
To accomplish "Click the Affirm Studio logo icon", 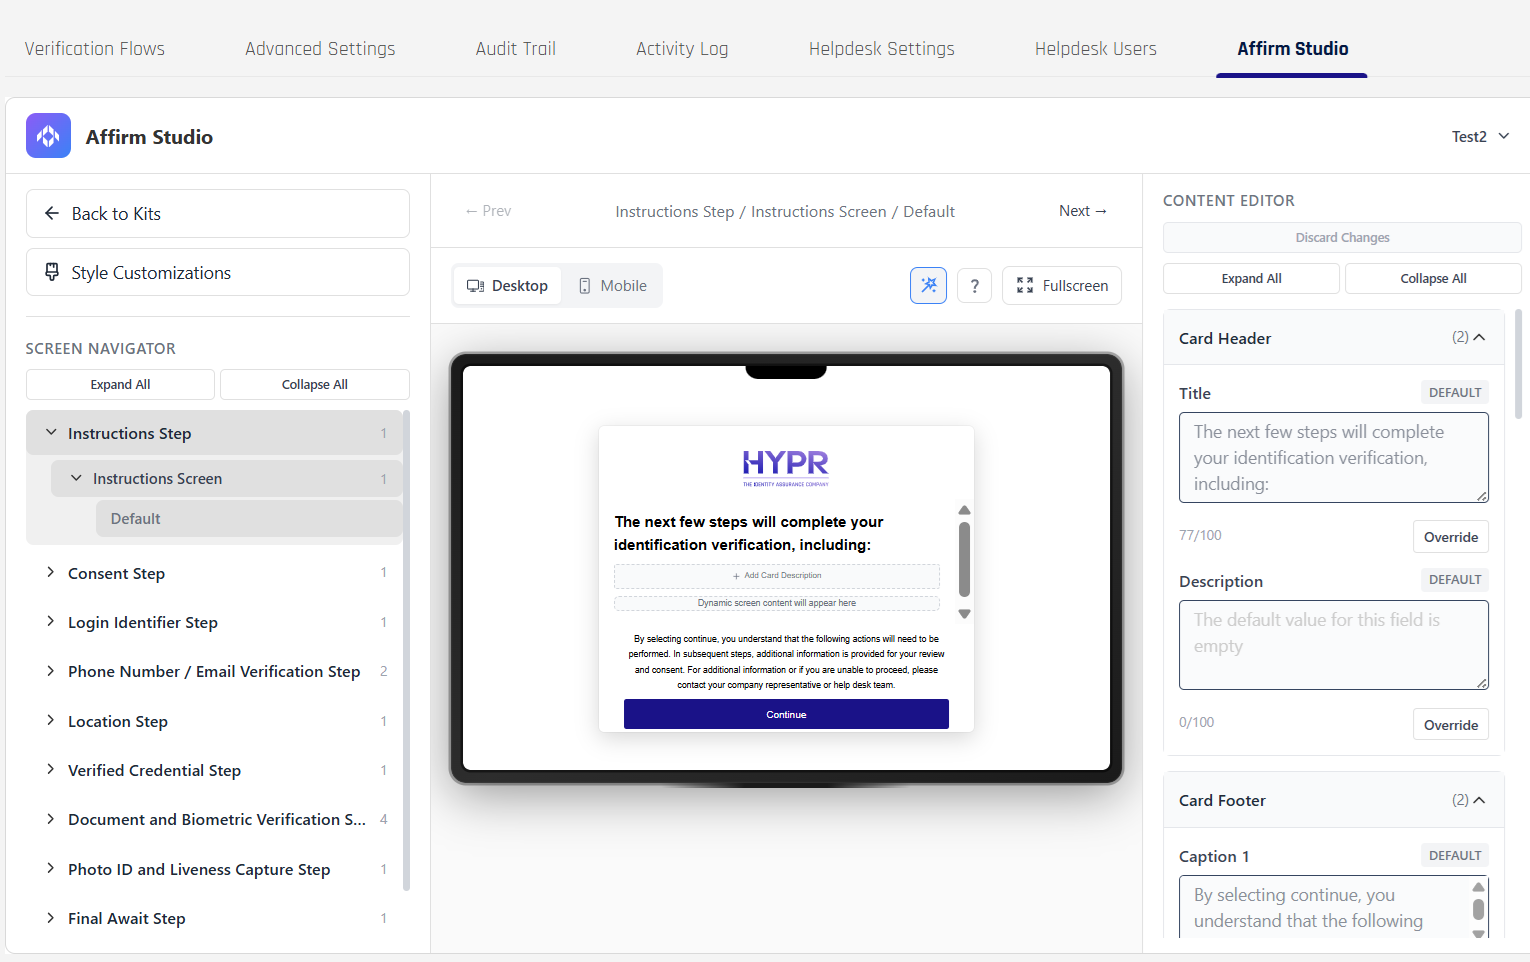I will pos(48,136).
